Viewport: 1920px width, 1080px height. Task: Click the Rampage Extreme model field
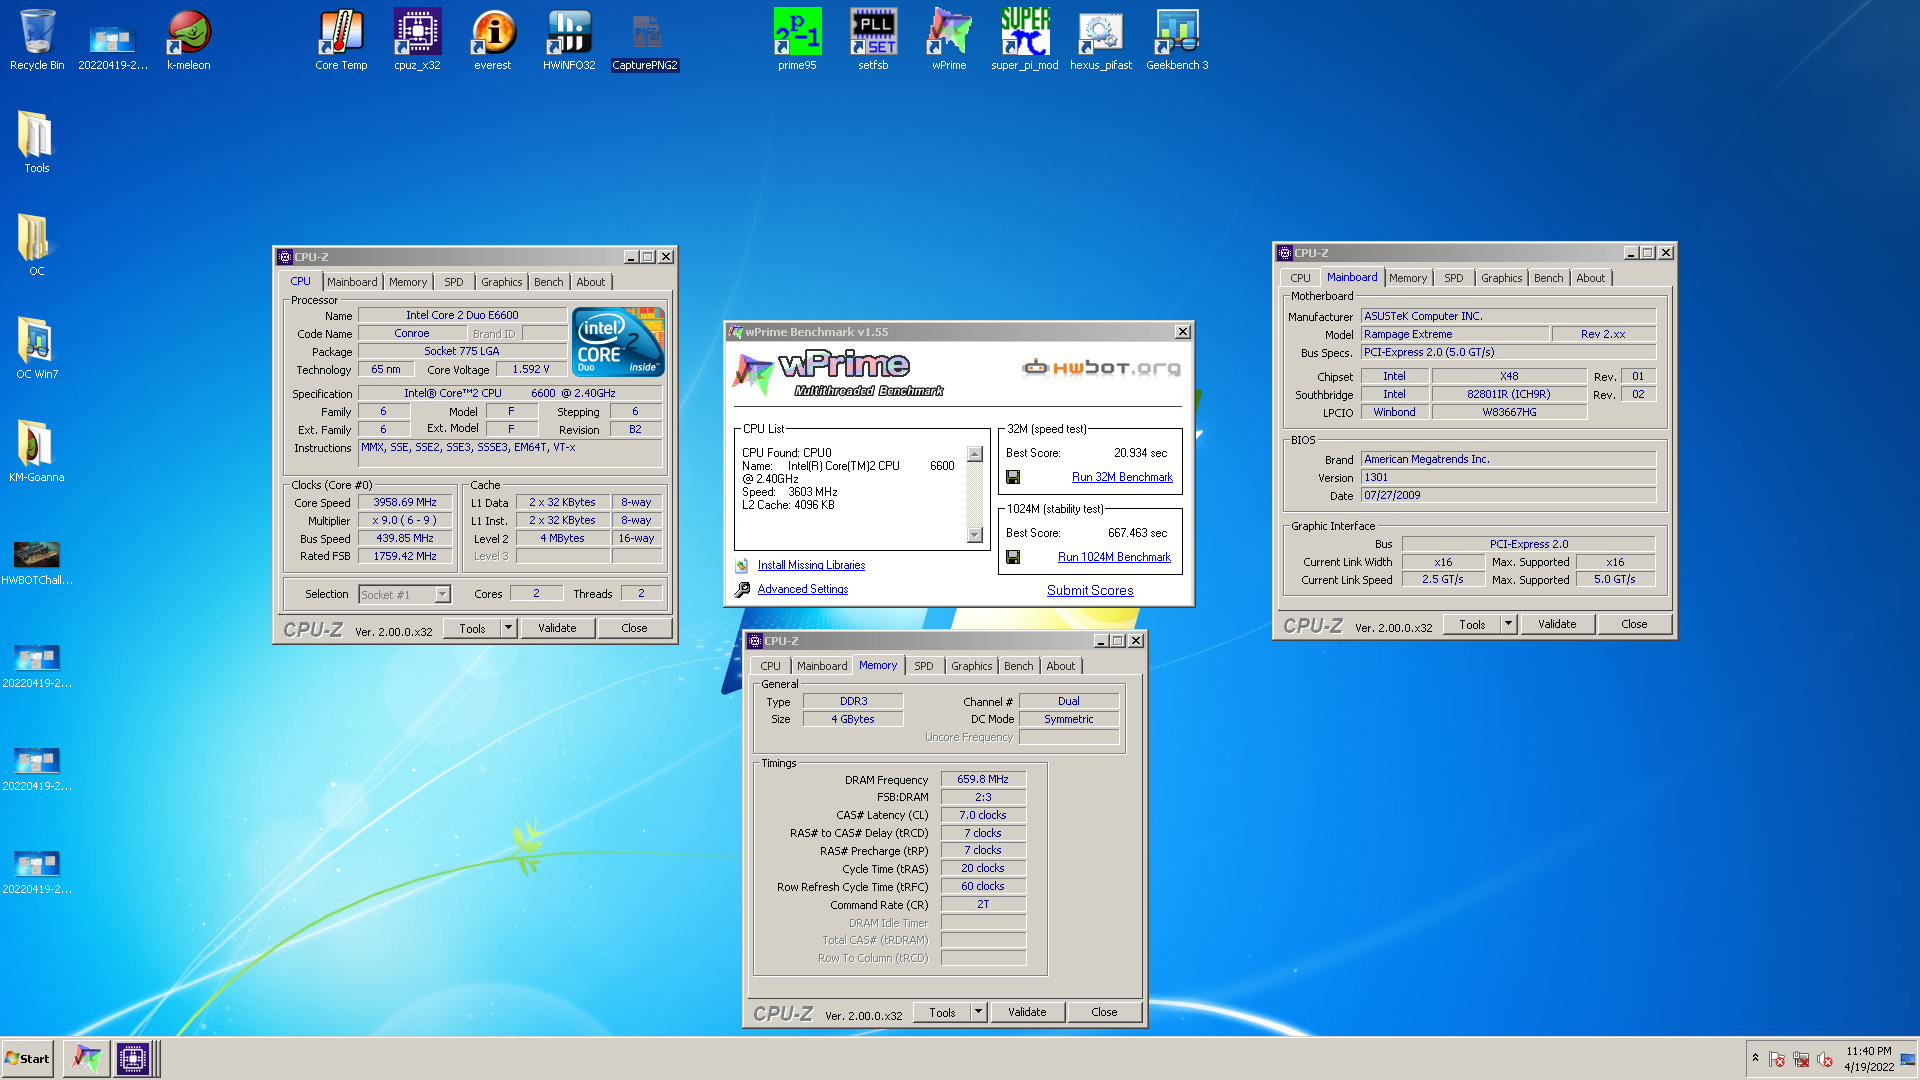1454,335
